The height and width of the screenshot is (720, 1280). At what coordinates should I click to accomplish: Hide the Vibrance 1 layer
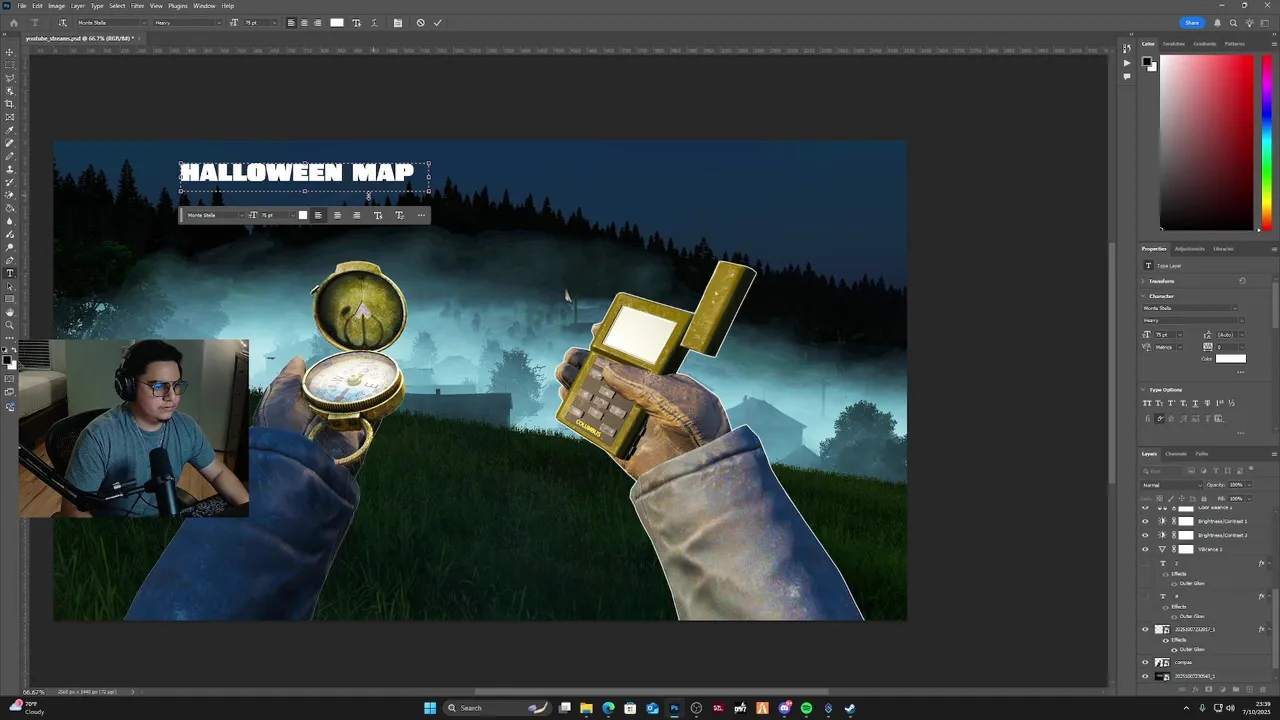1146,549
